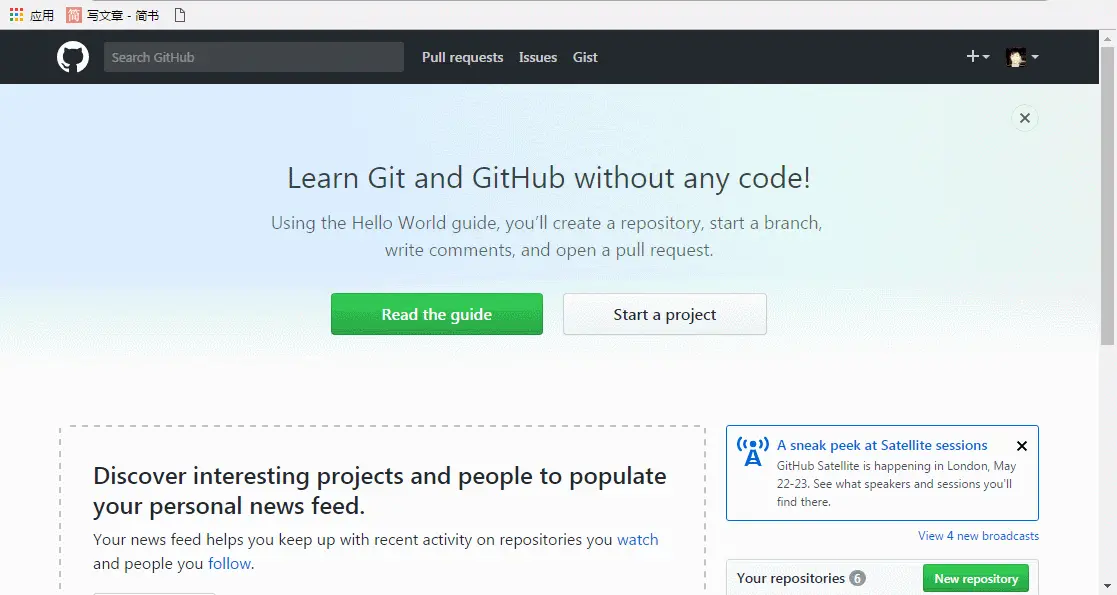Viewport: 1117px width, 595px height.
Task: Click the Start a project button
Action: (665, 314)
